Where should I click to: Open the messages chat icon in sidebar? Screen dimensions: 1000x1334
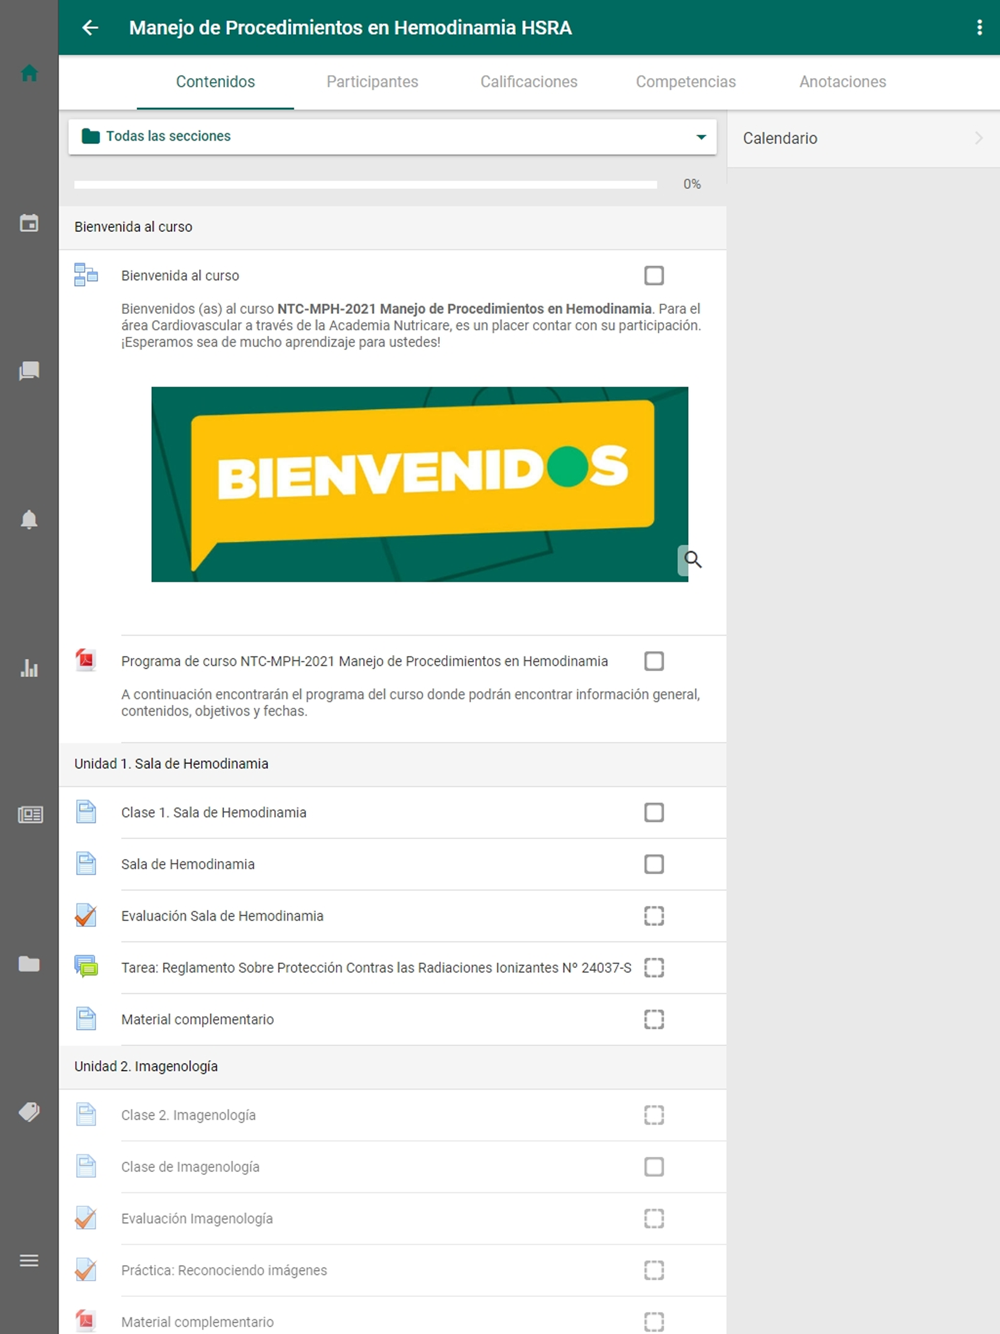29,371
